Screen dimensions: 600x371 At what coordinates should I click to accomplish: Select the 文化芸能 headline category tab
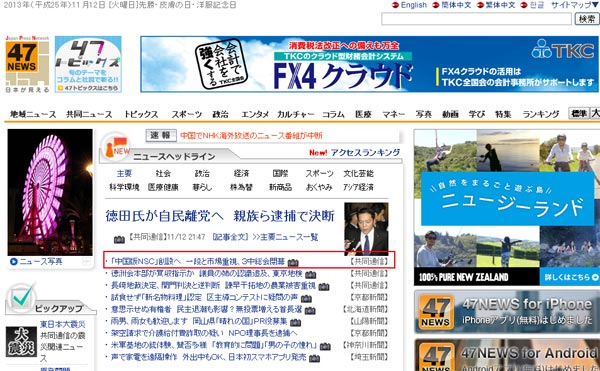coord(358,173)
